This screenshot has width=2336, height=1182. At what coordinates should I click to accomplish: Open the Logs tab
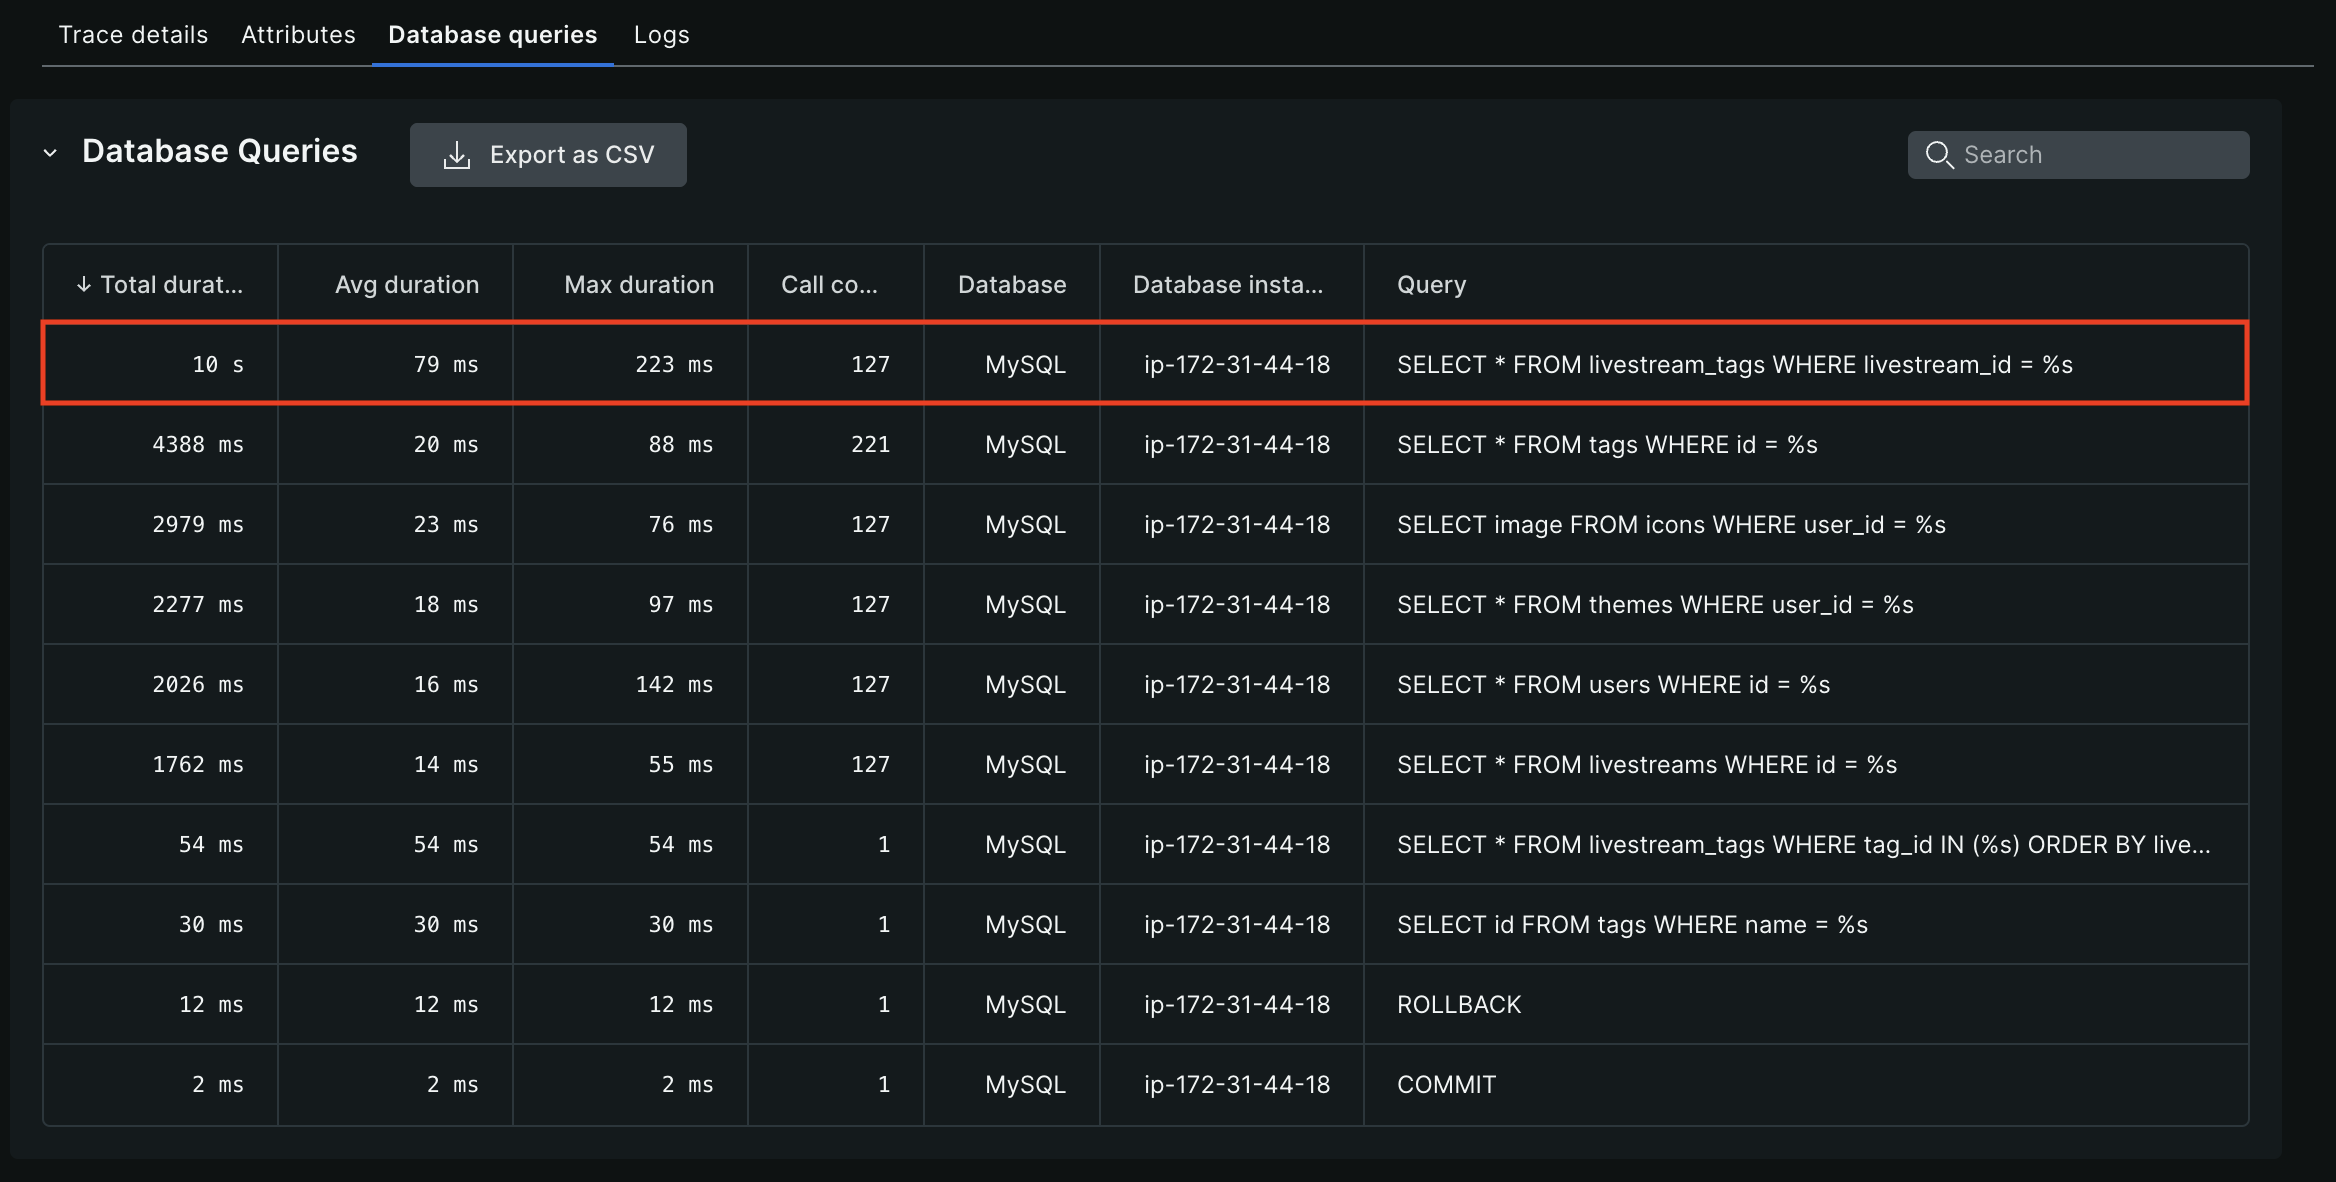point(661,35)
